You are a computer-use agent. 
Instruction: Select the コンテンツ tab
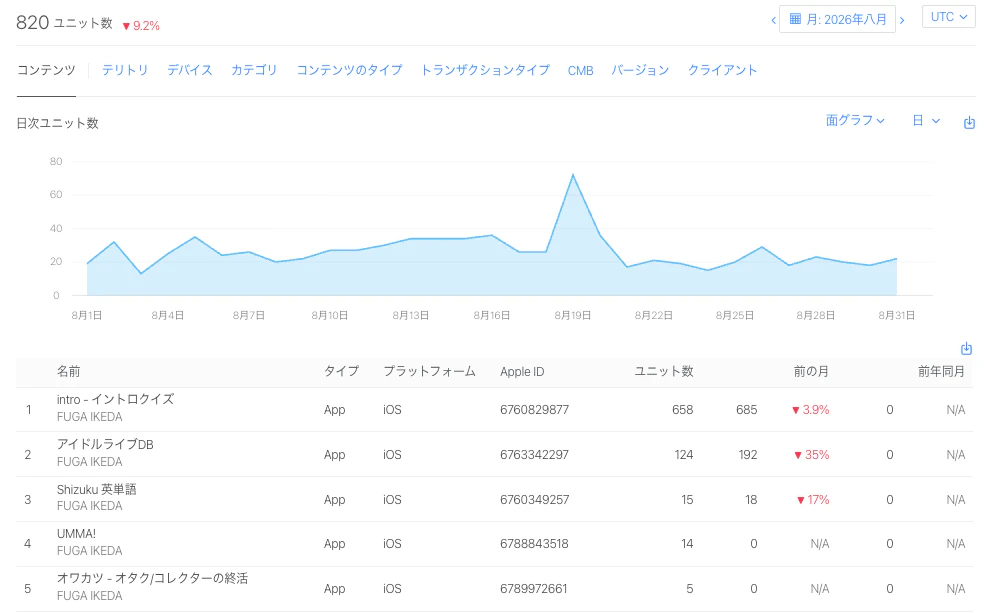46,70
